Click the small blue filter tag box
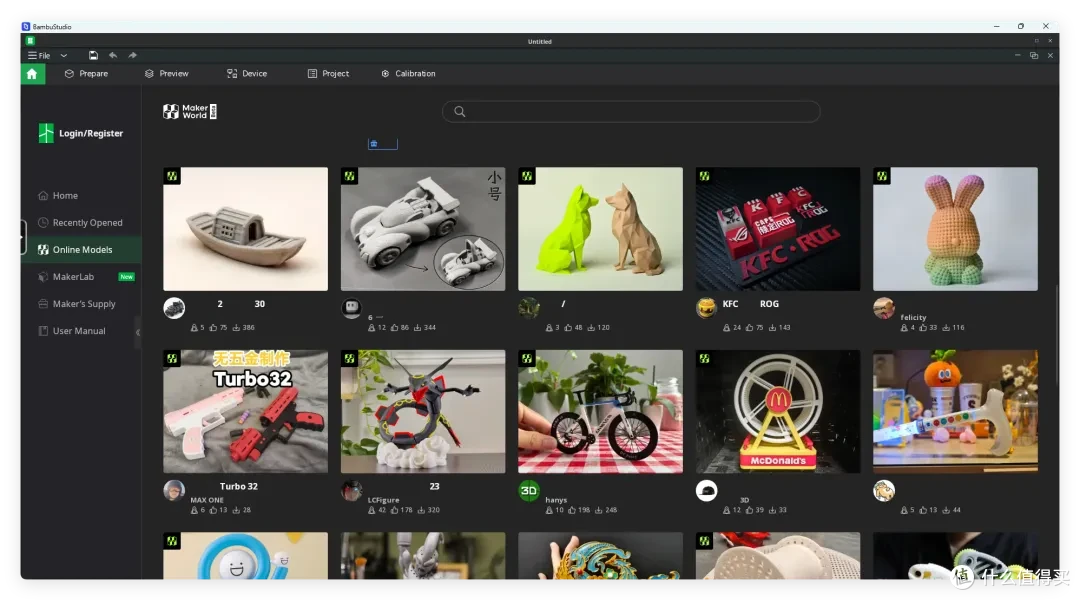1080x600 pixels. click(x=382, y=144)
